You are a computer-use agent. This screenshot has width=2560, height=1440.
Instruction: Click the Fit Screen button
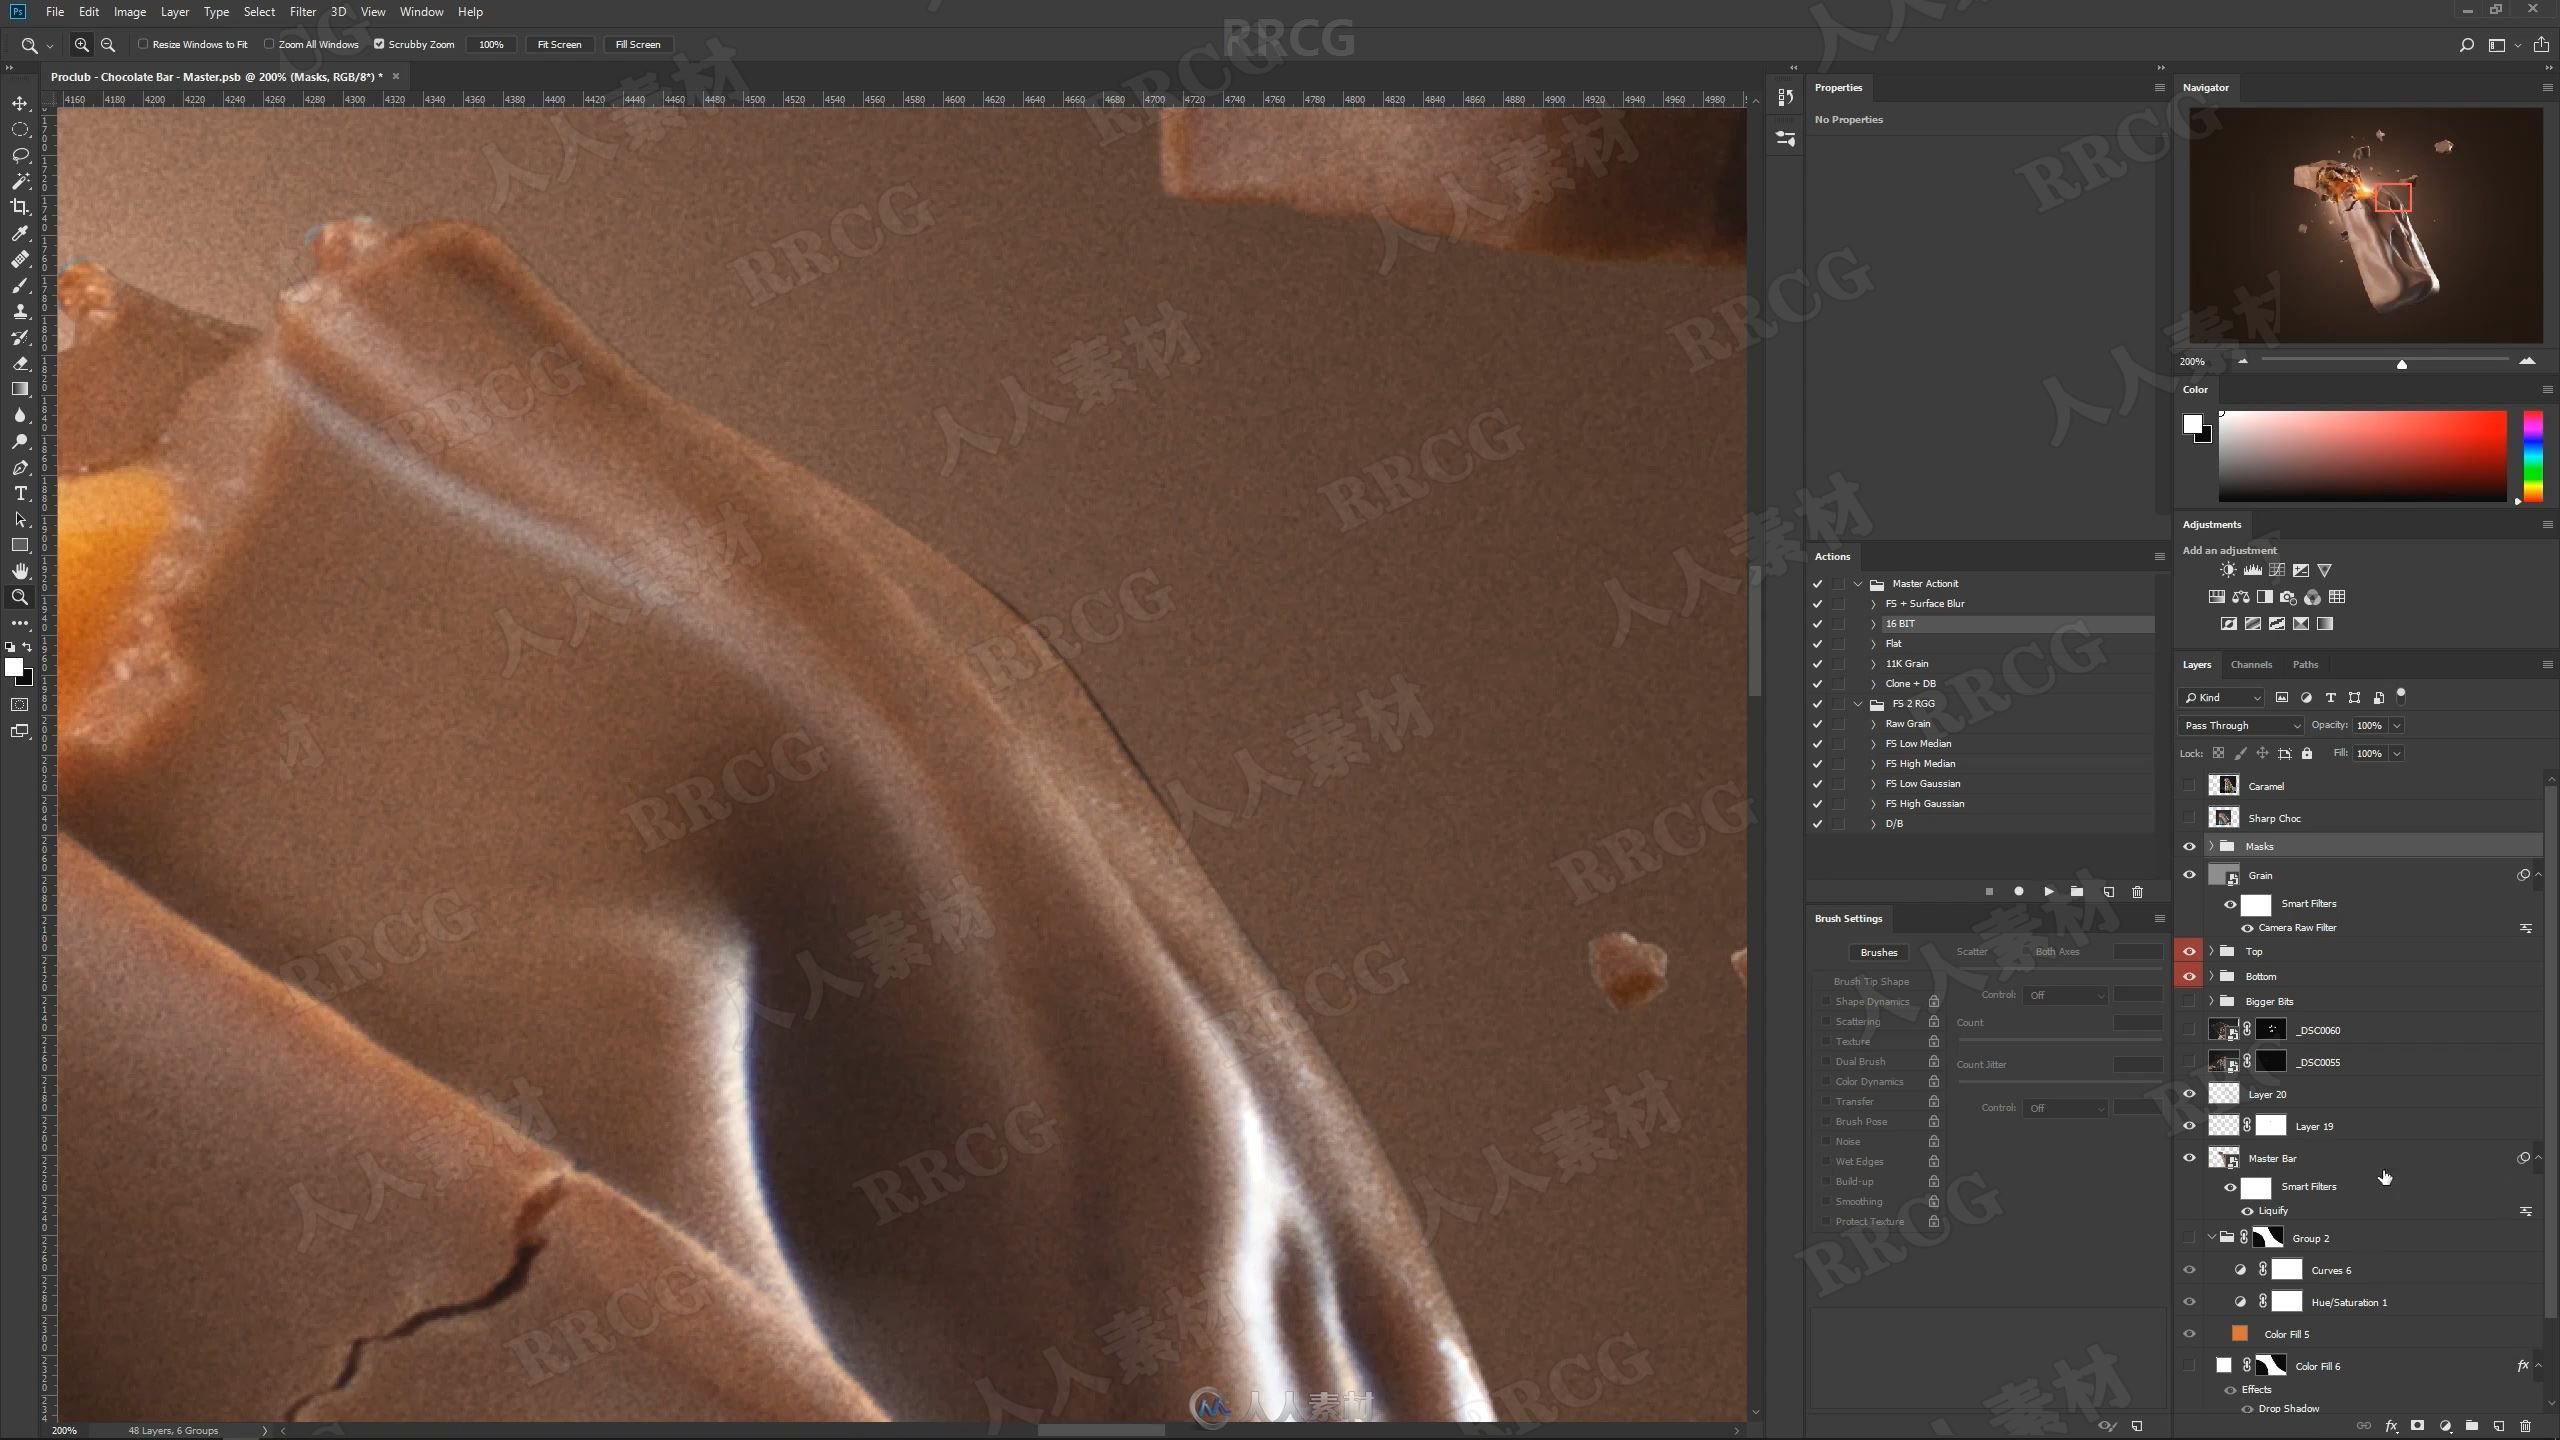[559, 44]
